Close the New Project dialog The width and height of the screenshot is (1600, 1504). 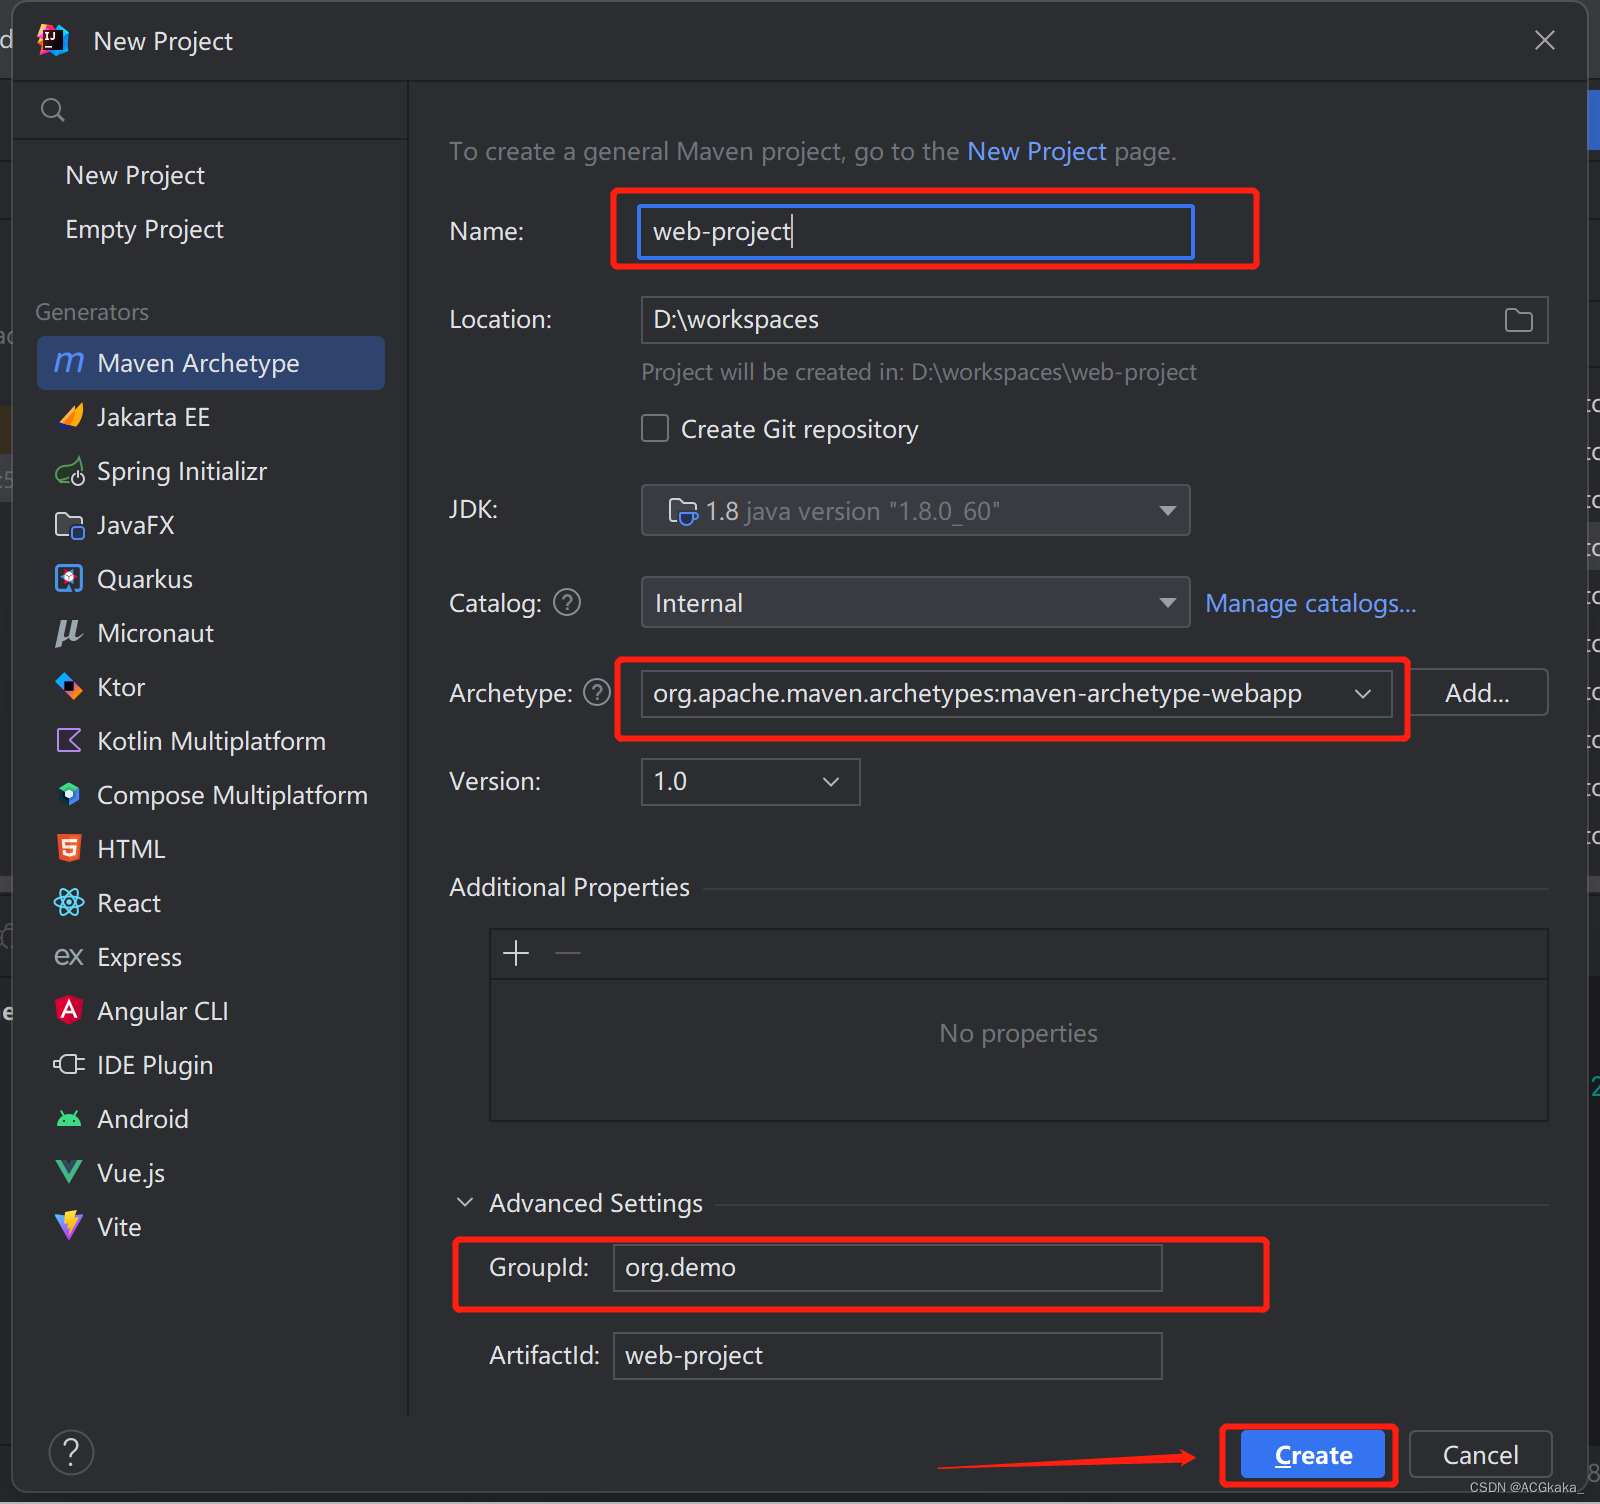pyautogui.click(x=1544, y=40)
